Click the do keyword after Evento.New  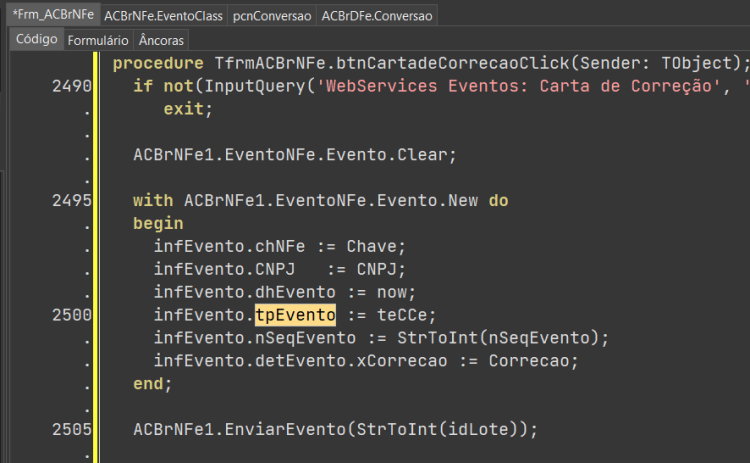point(498,200)
